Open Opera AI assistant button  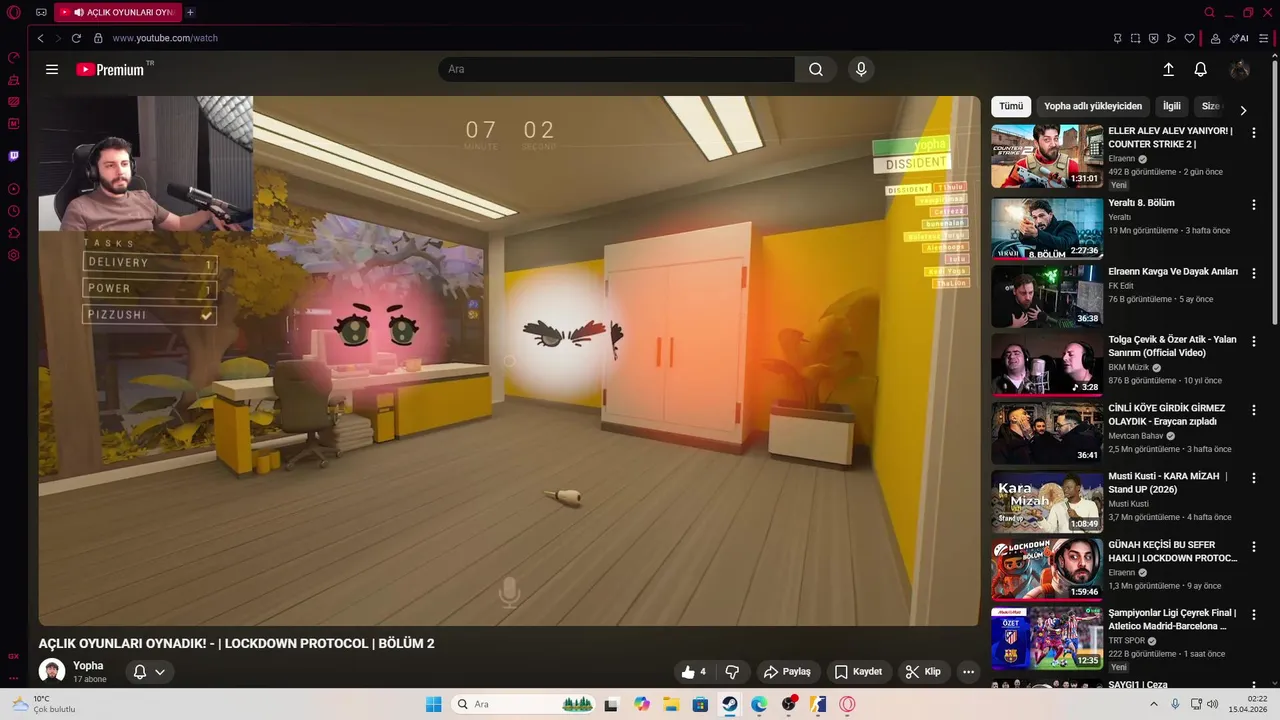1239,38
